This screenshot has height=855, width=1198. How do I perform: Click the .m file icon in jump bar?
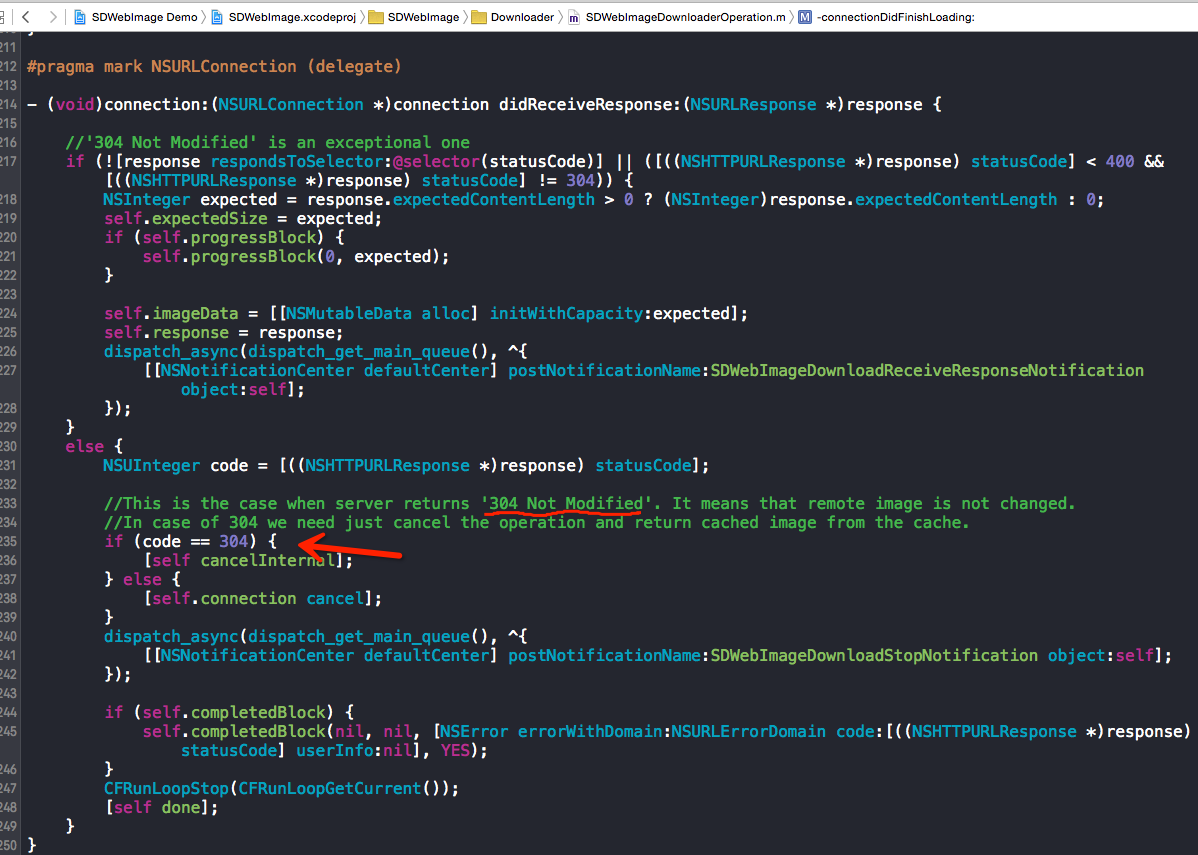573,17
